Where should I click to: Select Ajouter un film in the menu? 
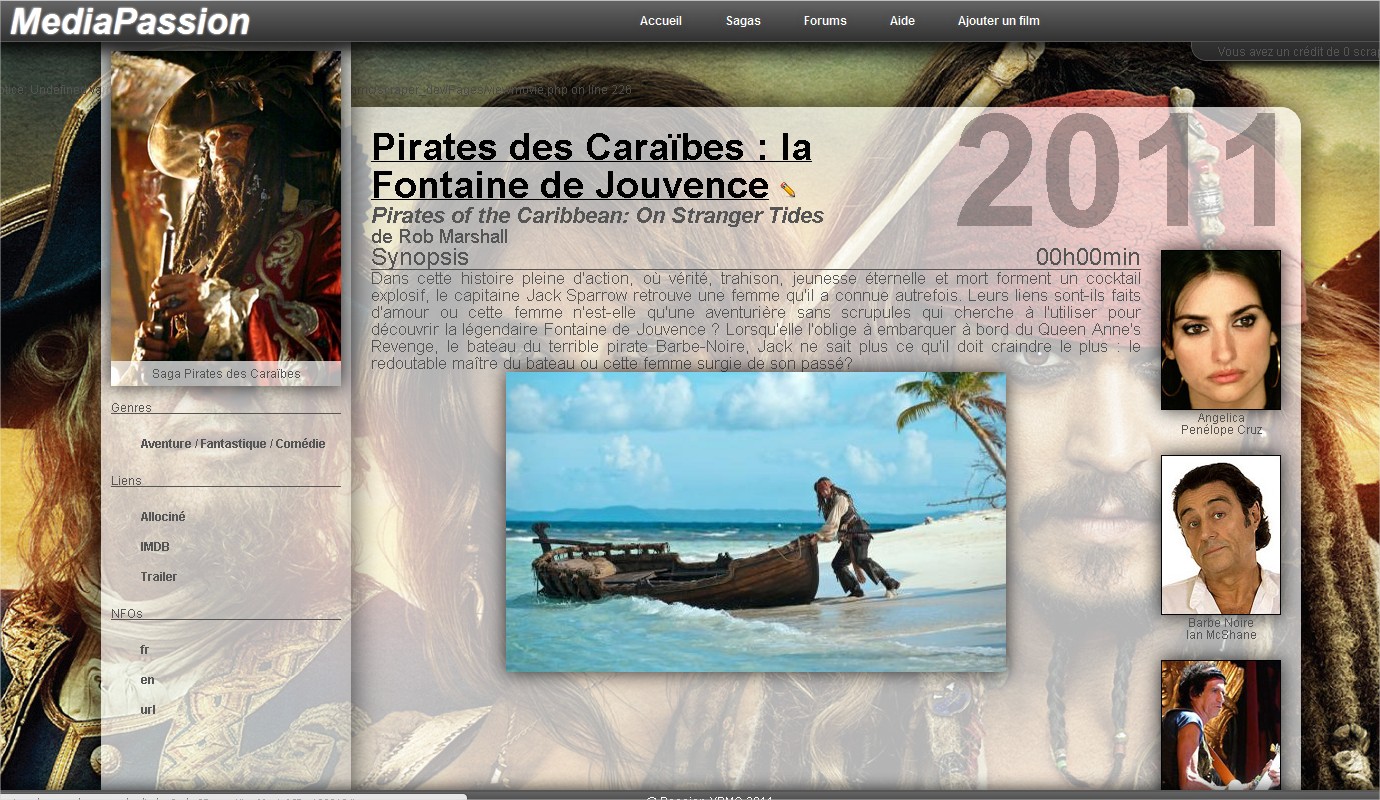pos(998,21)
